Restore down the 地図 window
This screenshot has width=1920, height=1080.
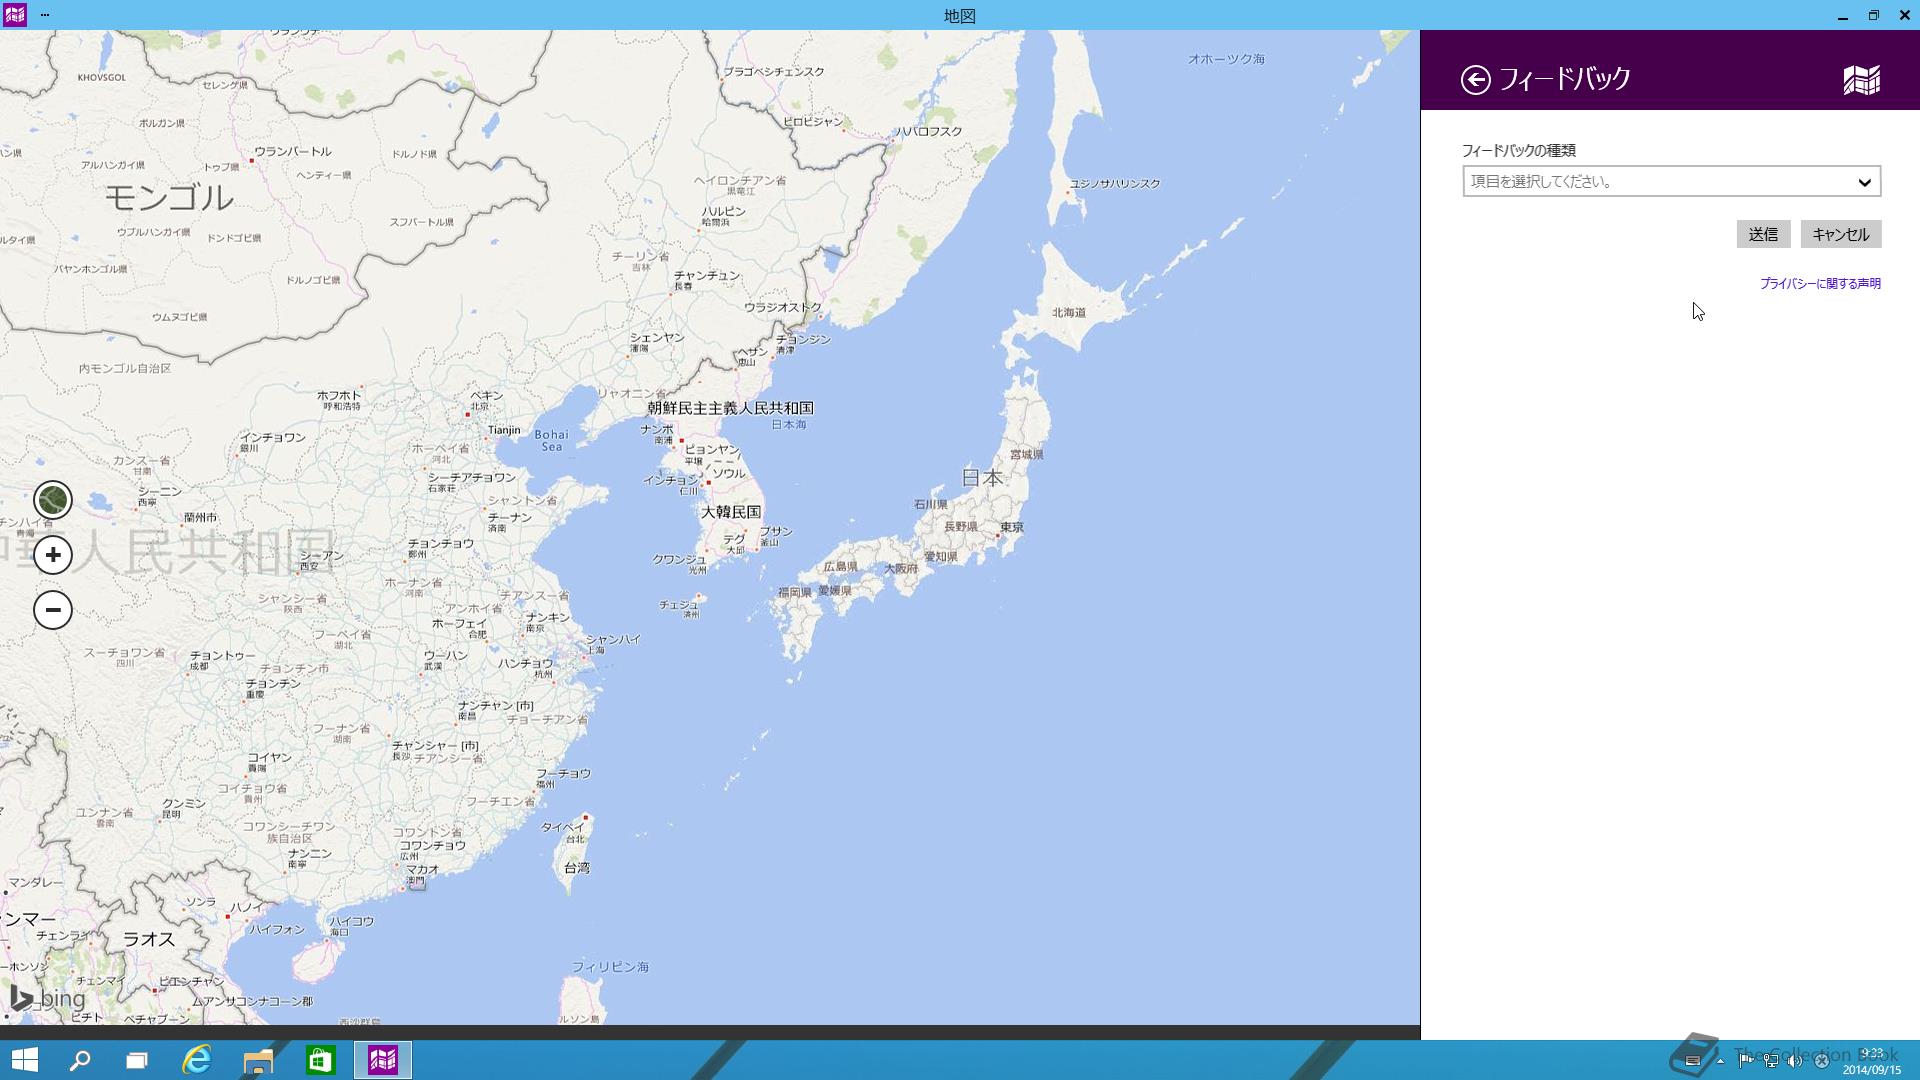[1873, 15]
